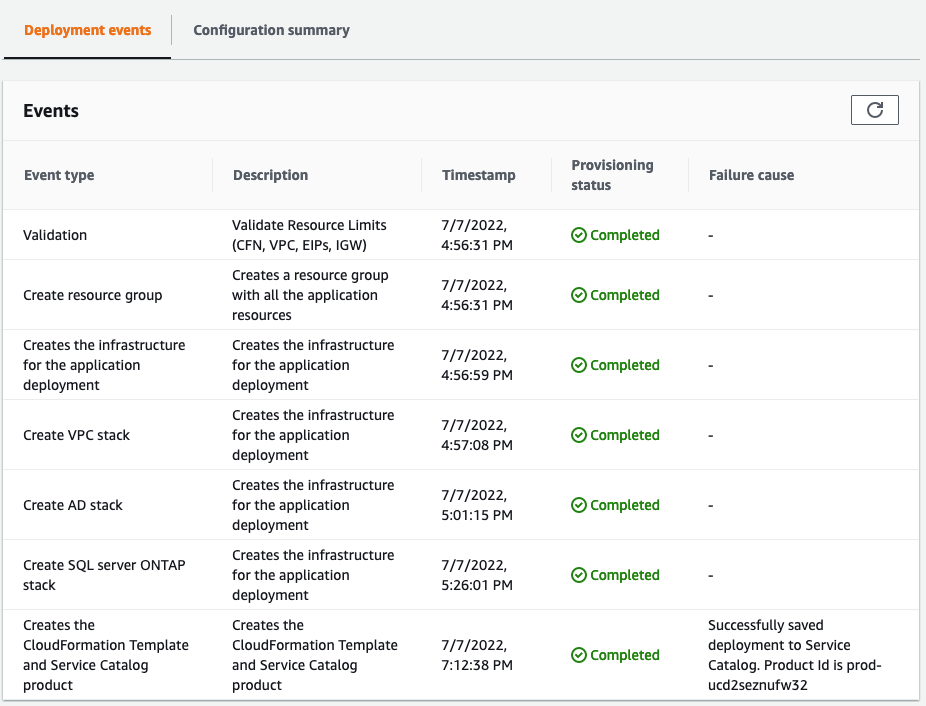Open the Deployment events tab
Viewport: 926px width, 706px height.
[x=87, y=30]
